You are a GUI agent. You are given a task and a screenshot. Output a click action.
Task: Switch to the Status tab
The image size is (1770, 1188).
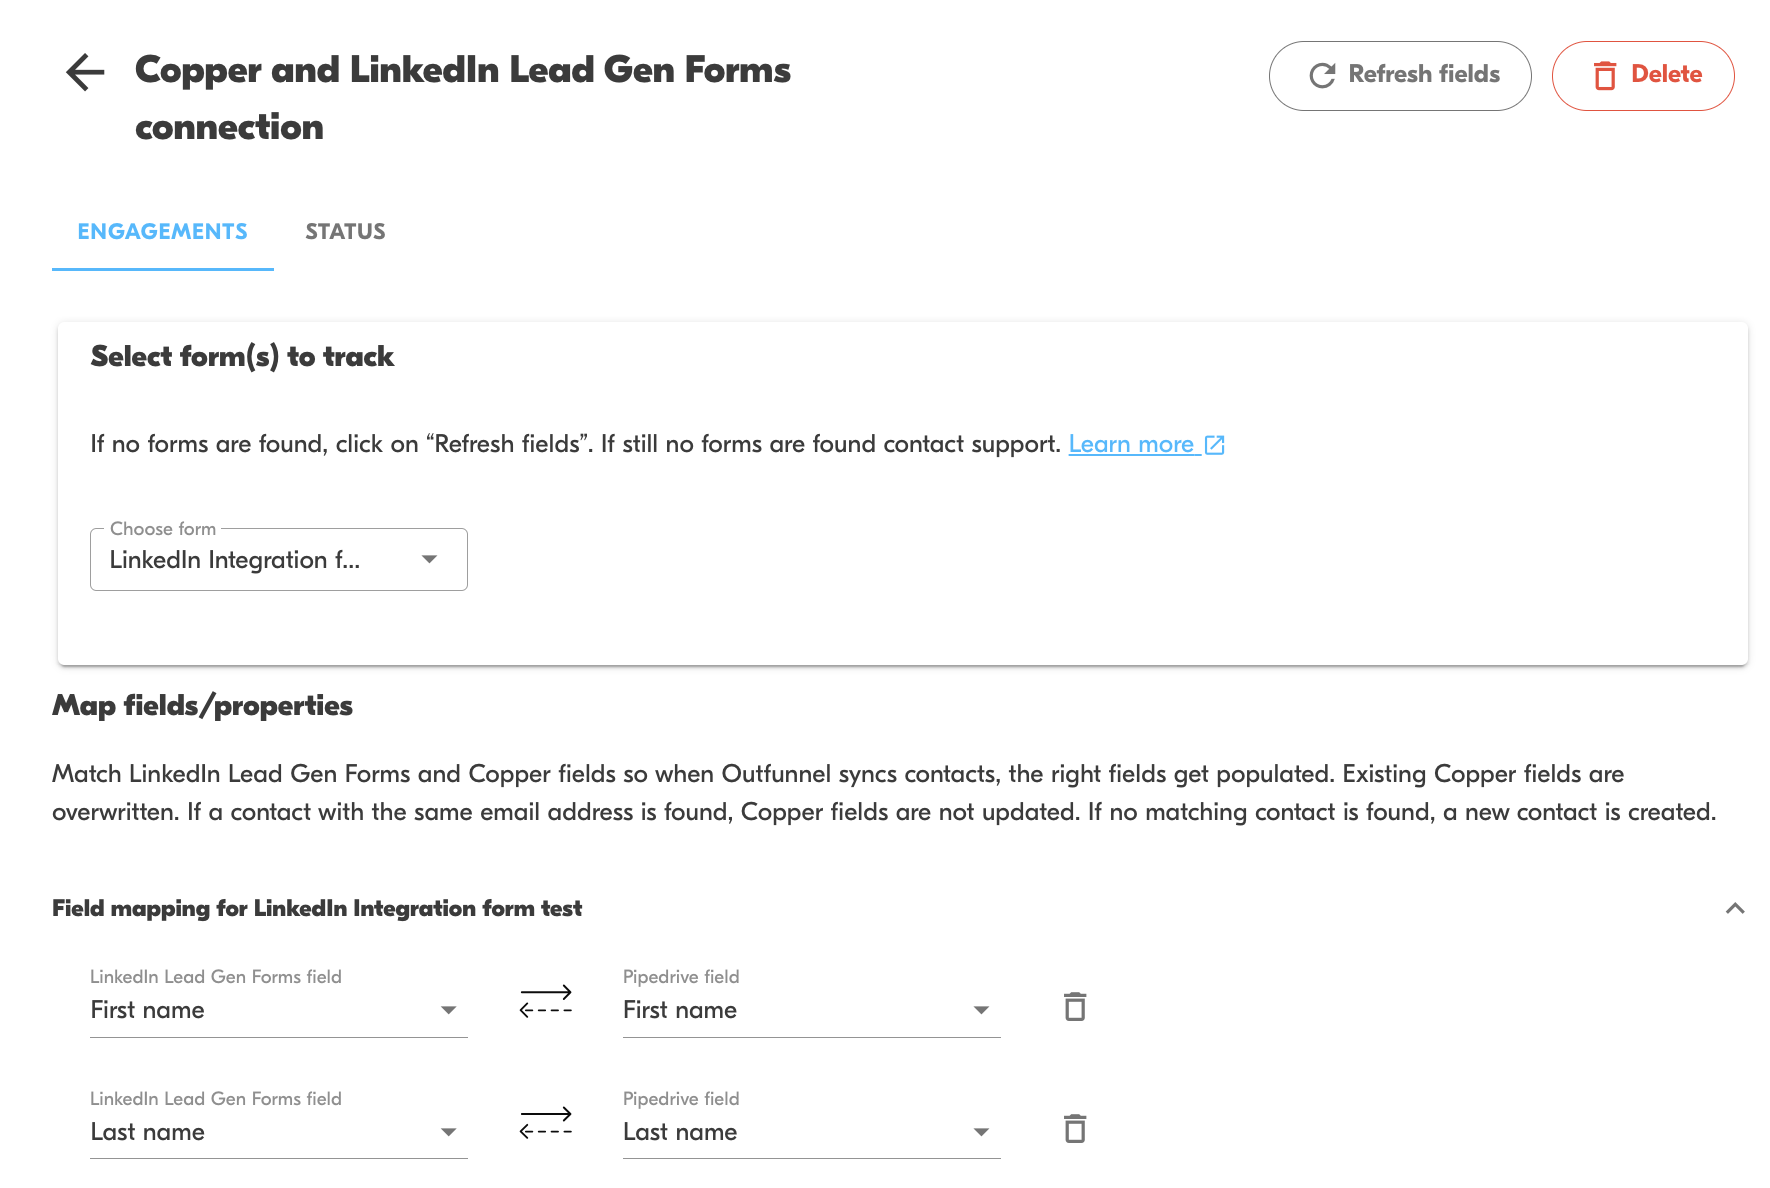click(x=345, y=232)
